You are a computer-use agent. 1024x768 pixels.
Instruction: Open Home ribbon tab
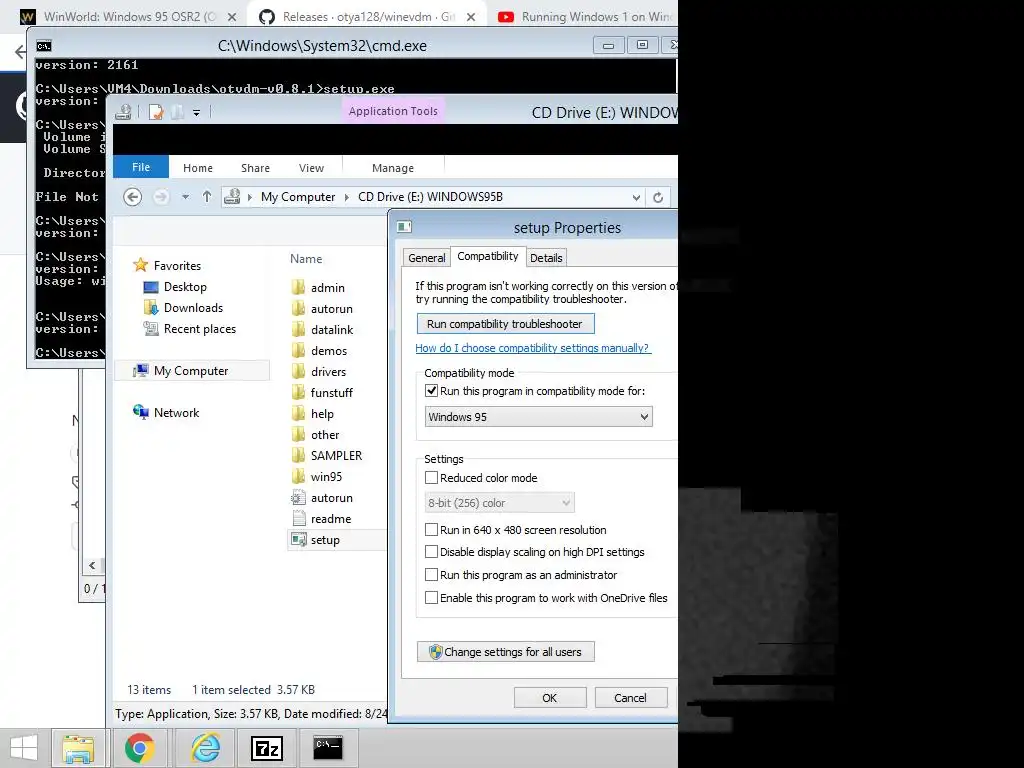(198, 168)
